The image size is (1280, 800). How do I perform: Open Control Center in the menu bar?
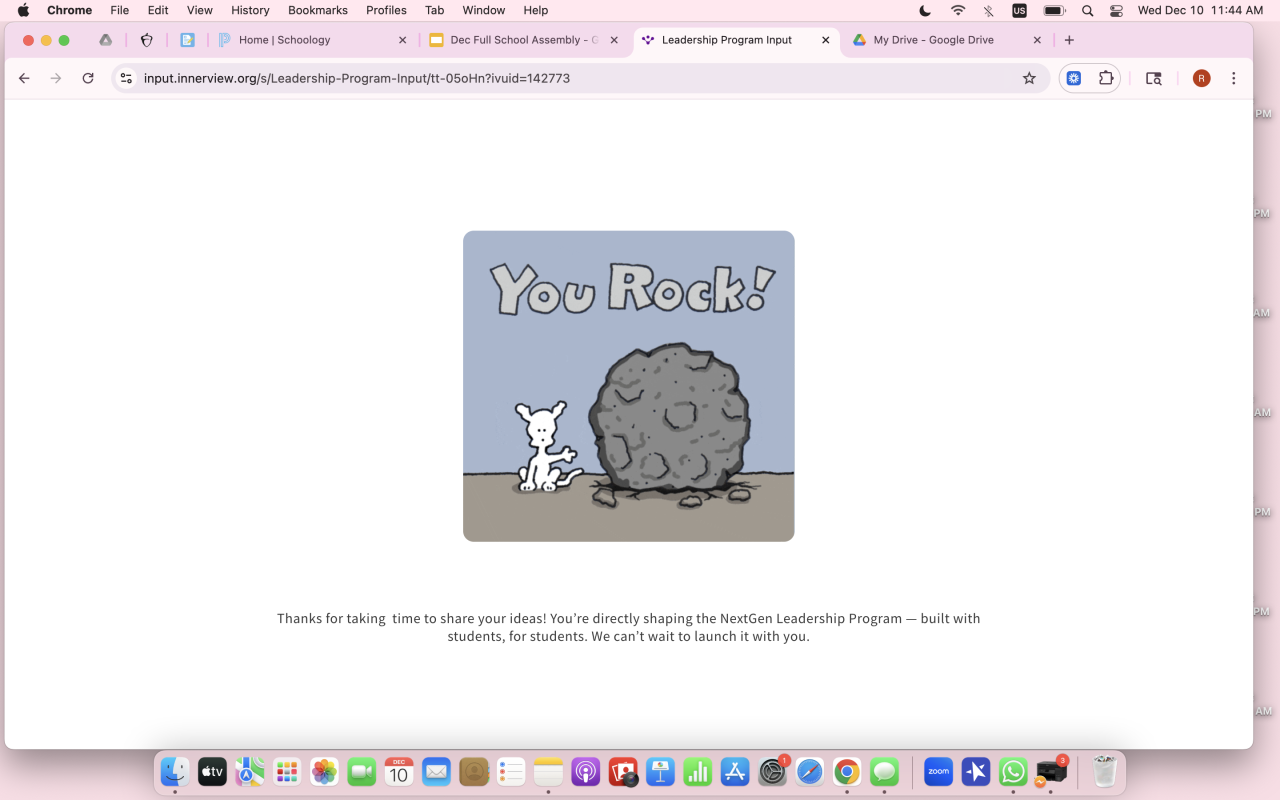[x=1116, y=10]
